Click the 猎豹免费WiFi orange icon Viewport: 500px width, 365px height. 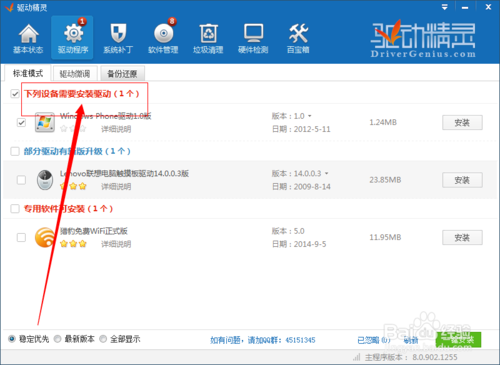45,237
